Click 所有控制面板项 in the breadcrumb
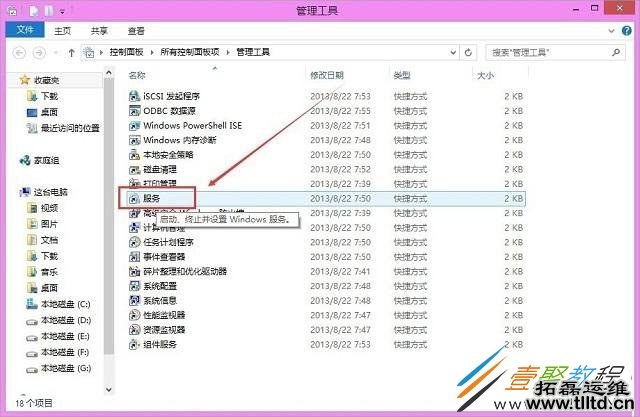 190,52
